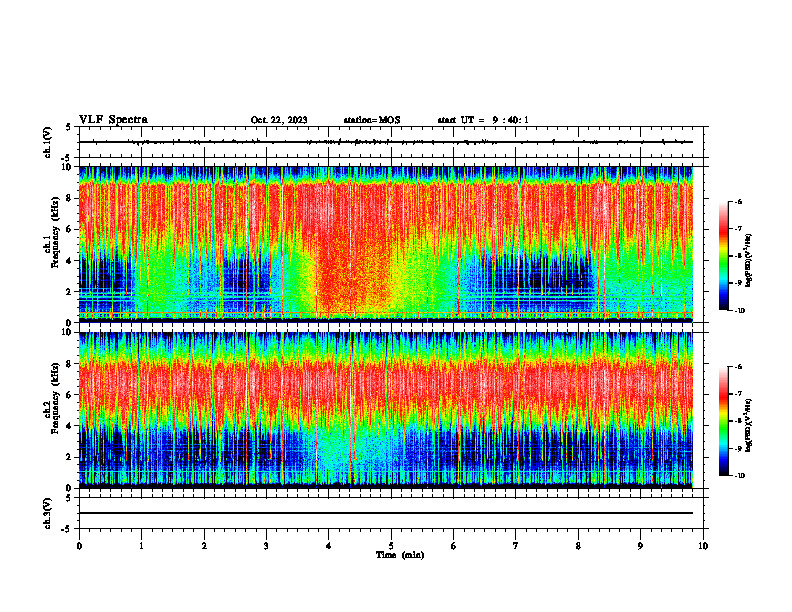This screenshot has width=792, height=612.
Task: Click the "8" tick on ch.1 frequency axis
Action: point(70,198)
